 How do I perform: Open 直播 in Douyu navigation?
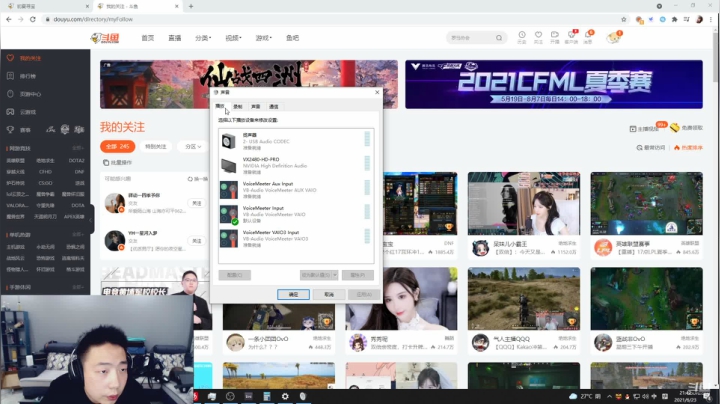pos(174,38)
